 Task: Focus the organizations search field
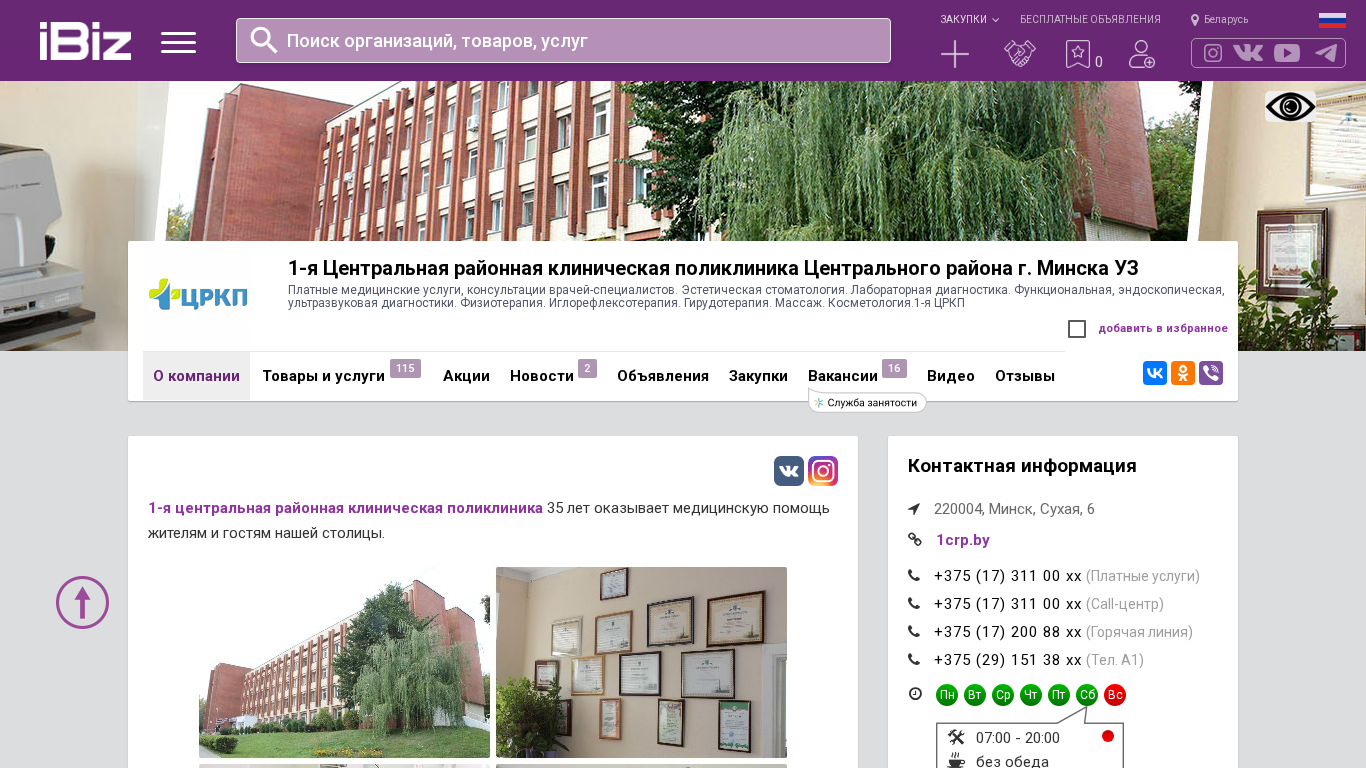[x=563, y=40]
